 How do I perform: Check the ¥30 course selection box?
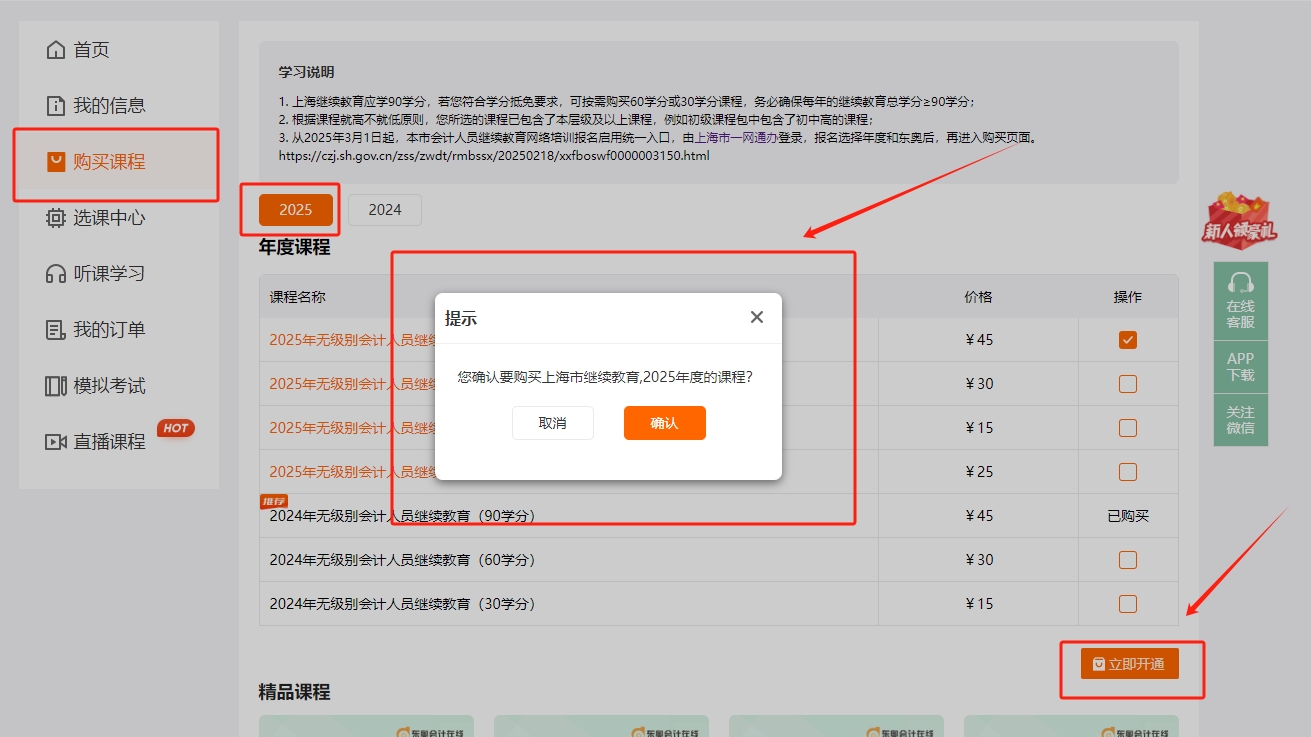tap(1127, 383)
